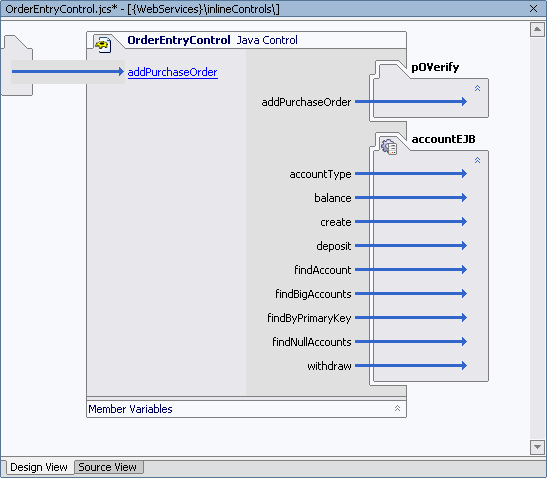Click the accountEJB gear control icon
The height and width of the screenshot is (478, 547).
point(389,147)
